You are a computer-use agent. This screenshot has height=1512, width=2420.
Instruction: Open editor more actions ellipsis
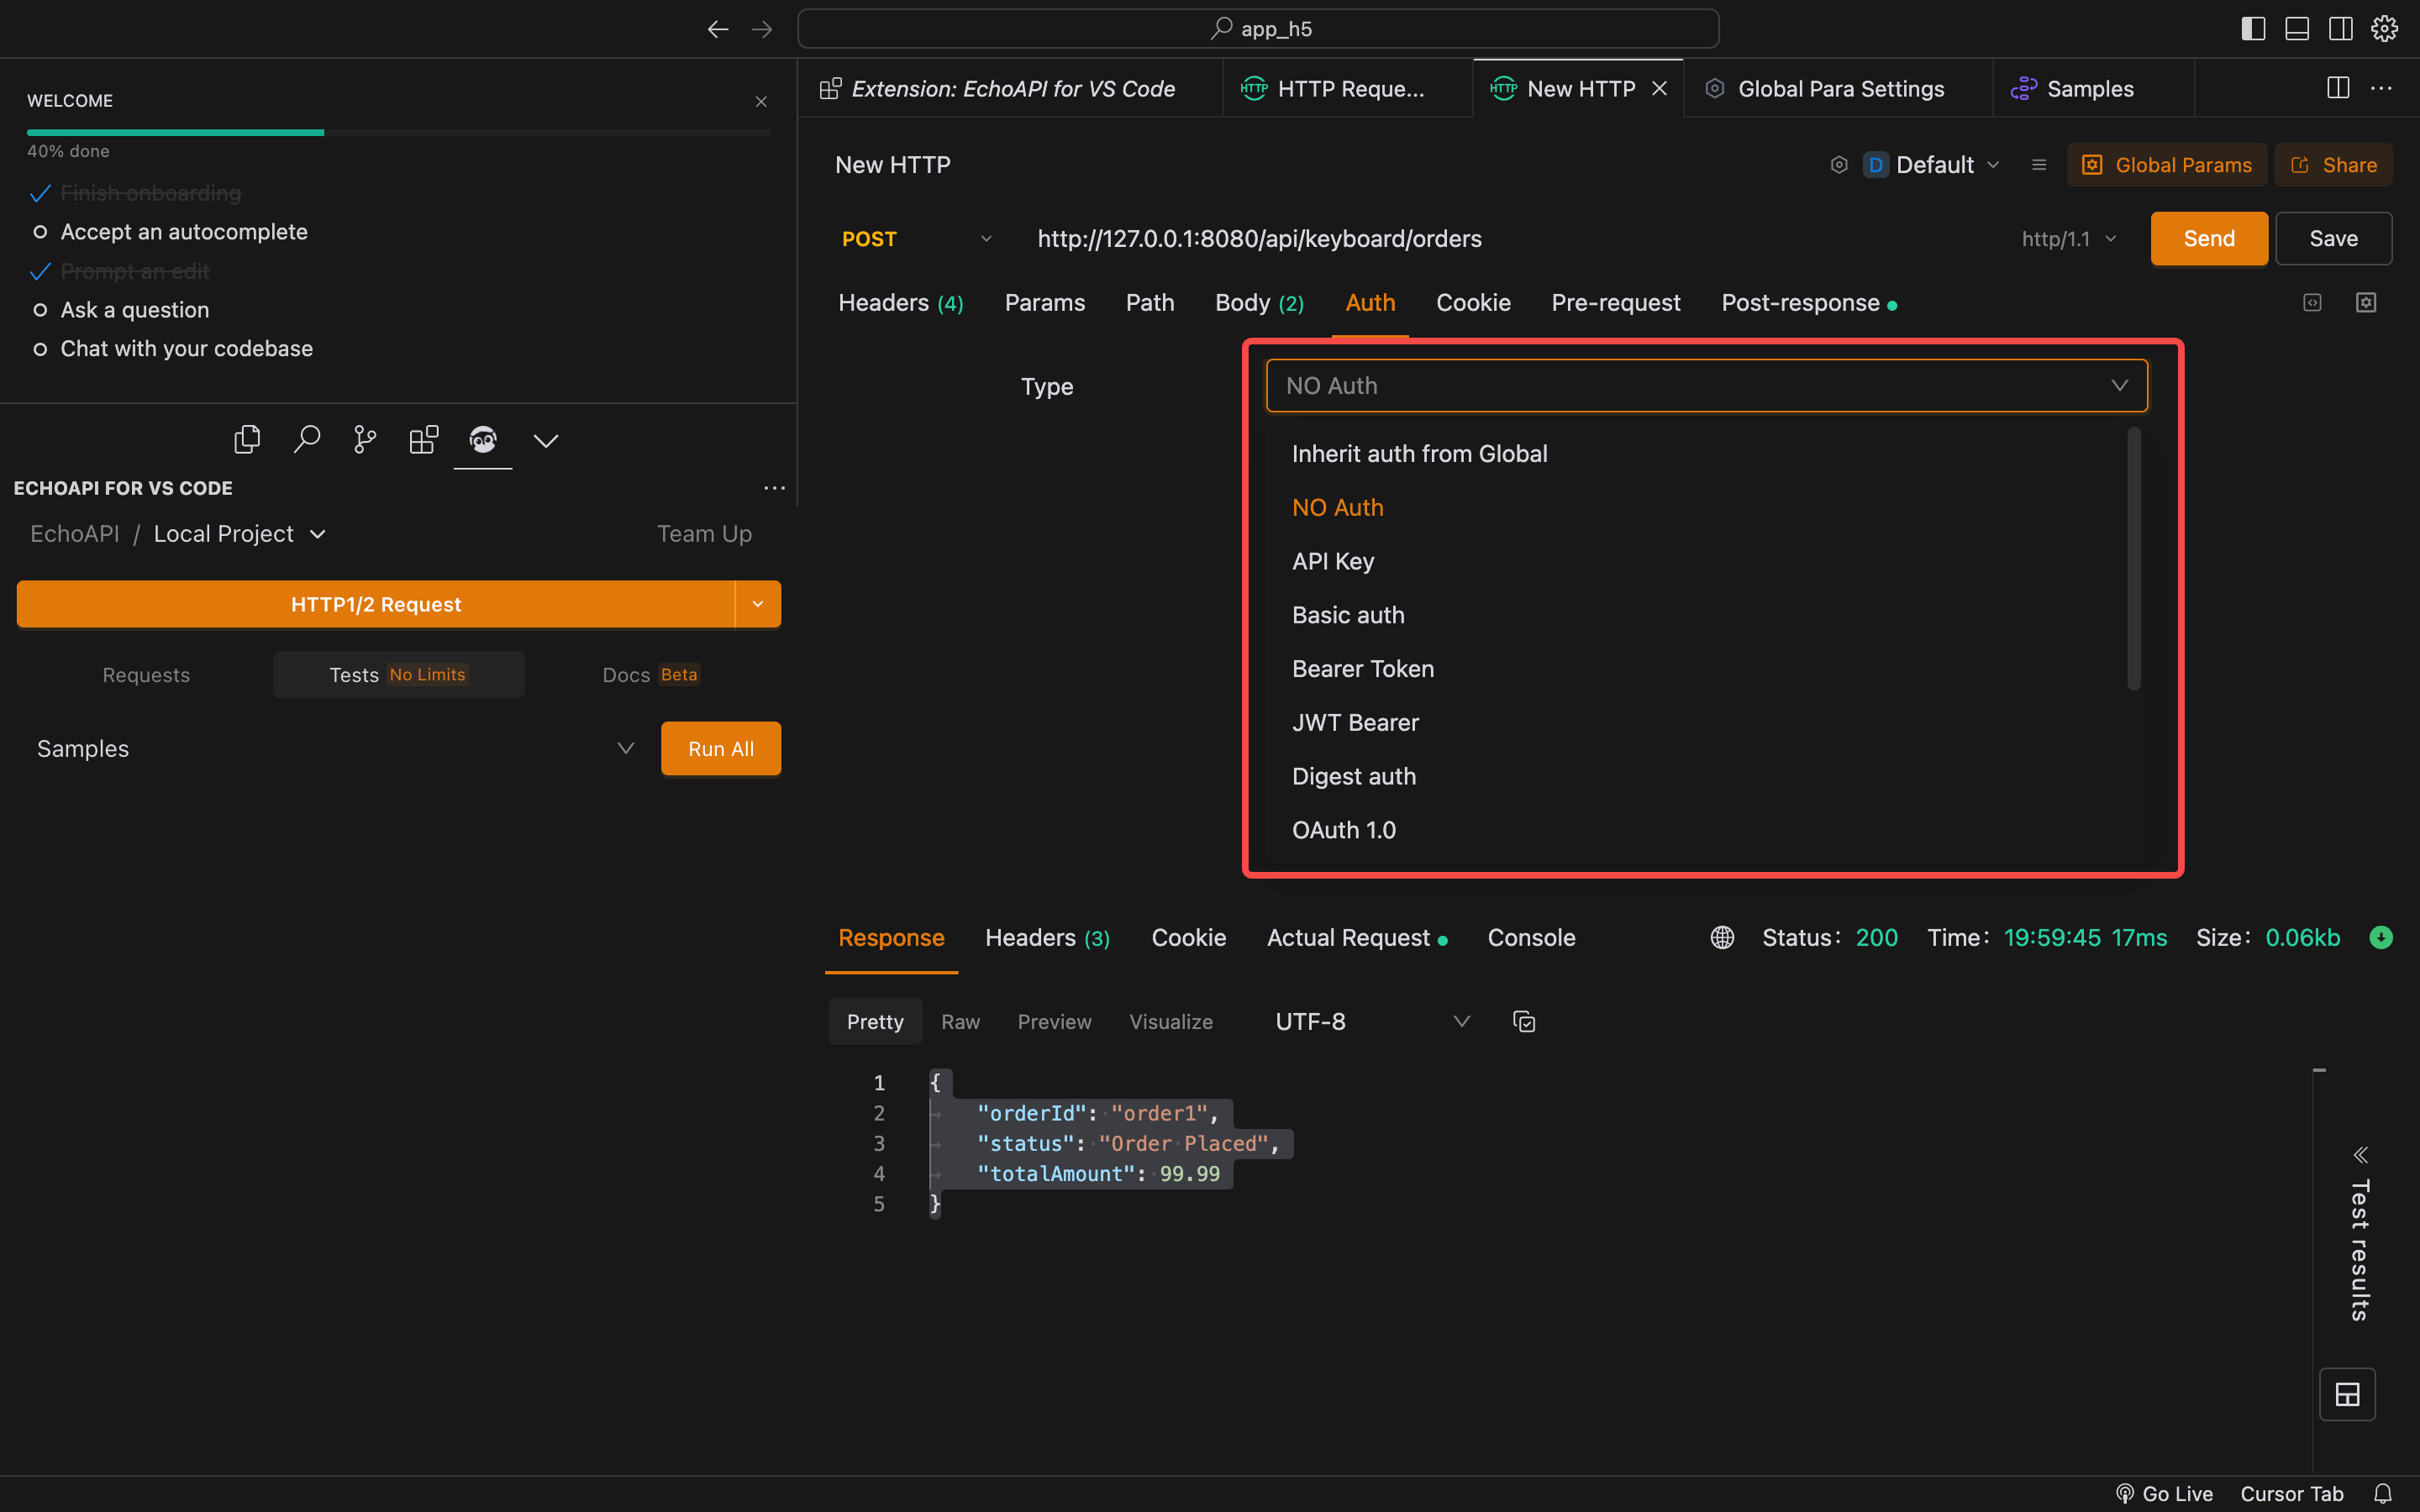[x=2382, y=88]
